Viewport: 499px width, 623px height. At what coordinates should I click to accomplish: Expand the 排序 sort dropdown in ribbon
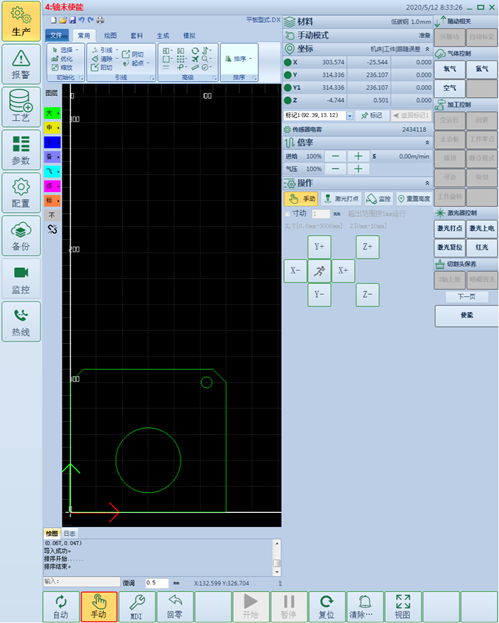click(x=239, y=59)
